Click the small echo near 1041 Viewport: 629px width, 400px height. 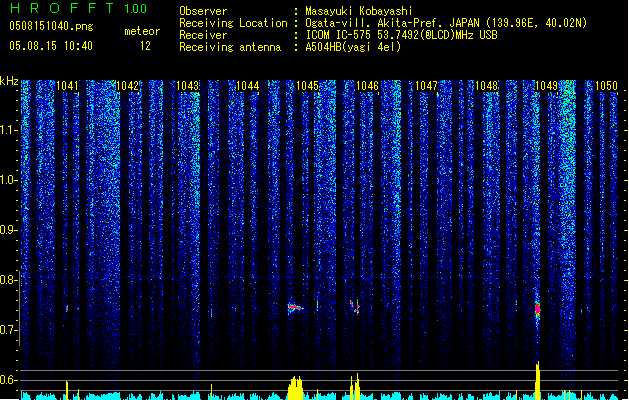pyautogui.click(x=67, y=308)
